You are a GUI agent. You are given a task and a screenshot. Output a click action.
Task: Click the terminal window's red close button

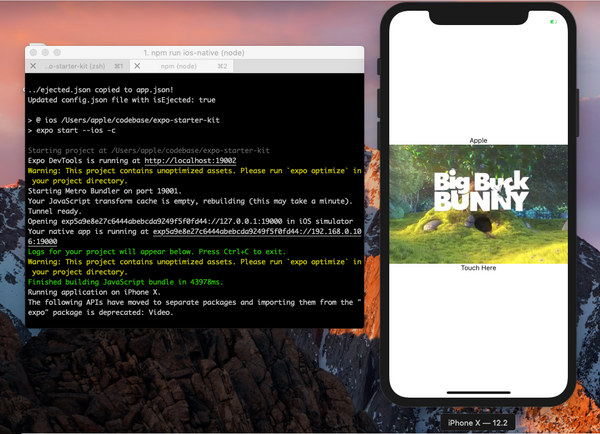[x=33, y=52]
